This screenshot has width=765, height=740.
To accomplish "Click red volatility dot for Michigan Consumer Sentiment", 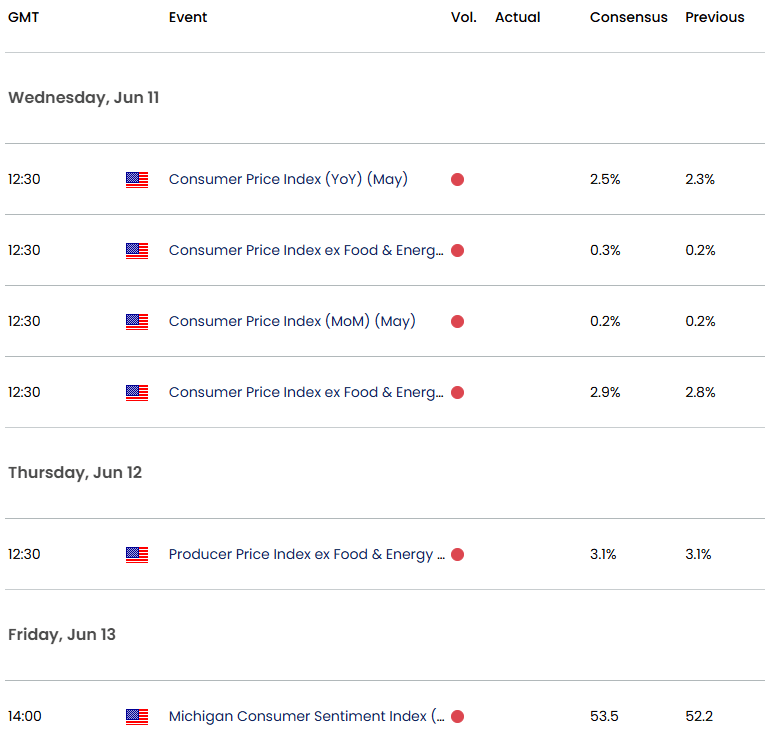I will [x=457, y=717].
